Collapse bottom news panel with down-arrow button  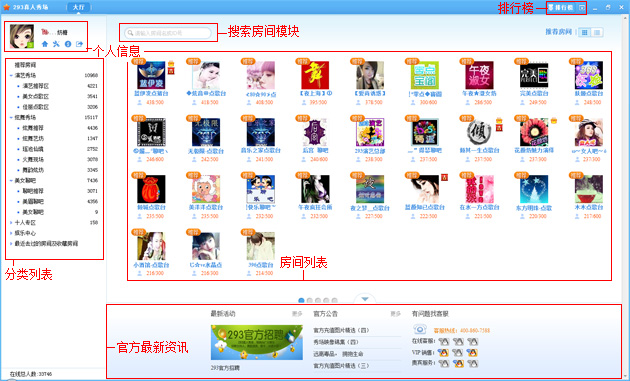click(x=365, y=299)
